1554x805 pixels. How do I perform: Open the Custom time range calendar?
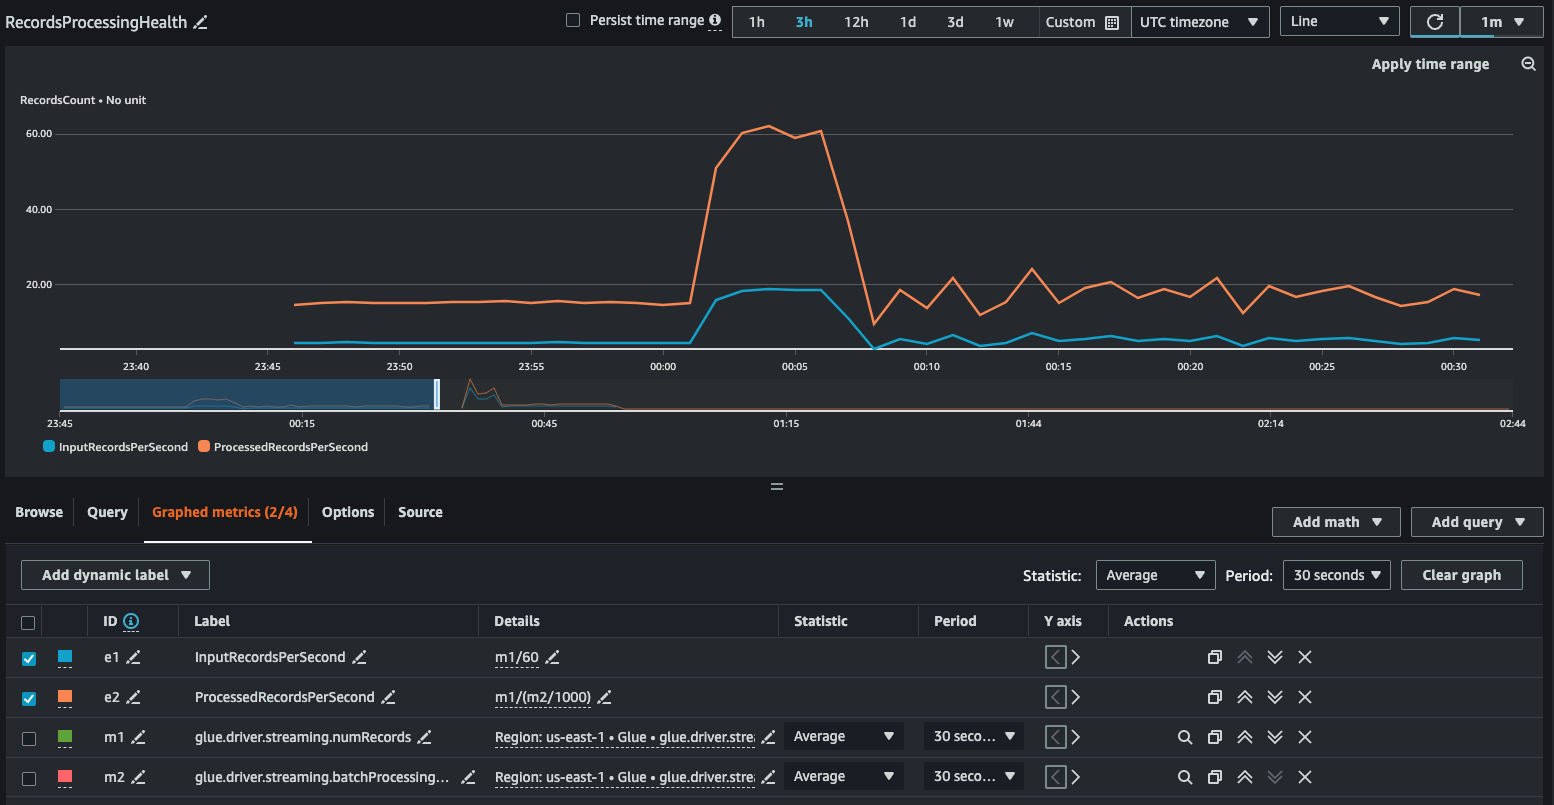tap(1082, 22)
